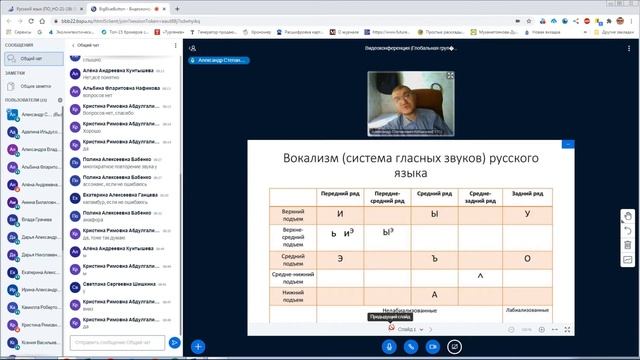Screen dimensions: 640x360
Task: Open Общие заметки shared notes
Action: point(34,86)
